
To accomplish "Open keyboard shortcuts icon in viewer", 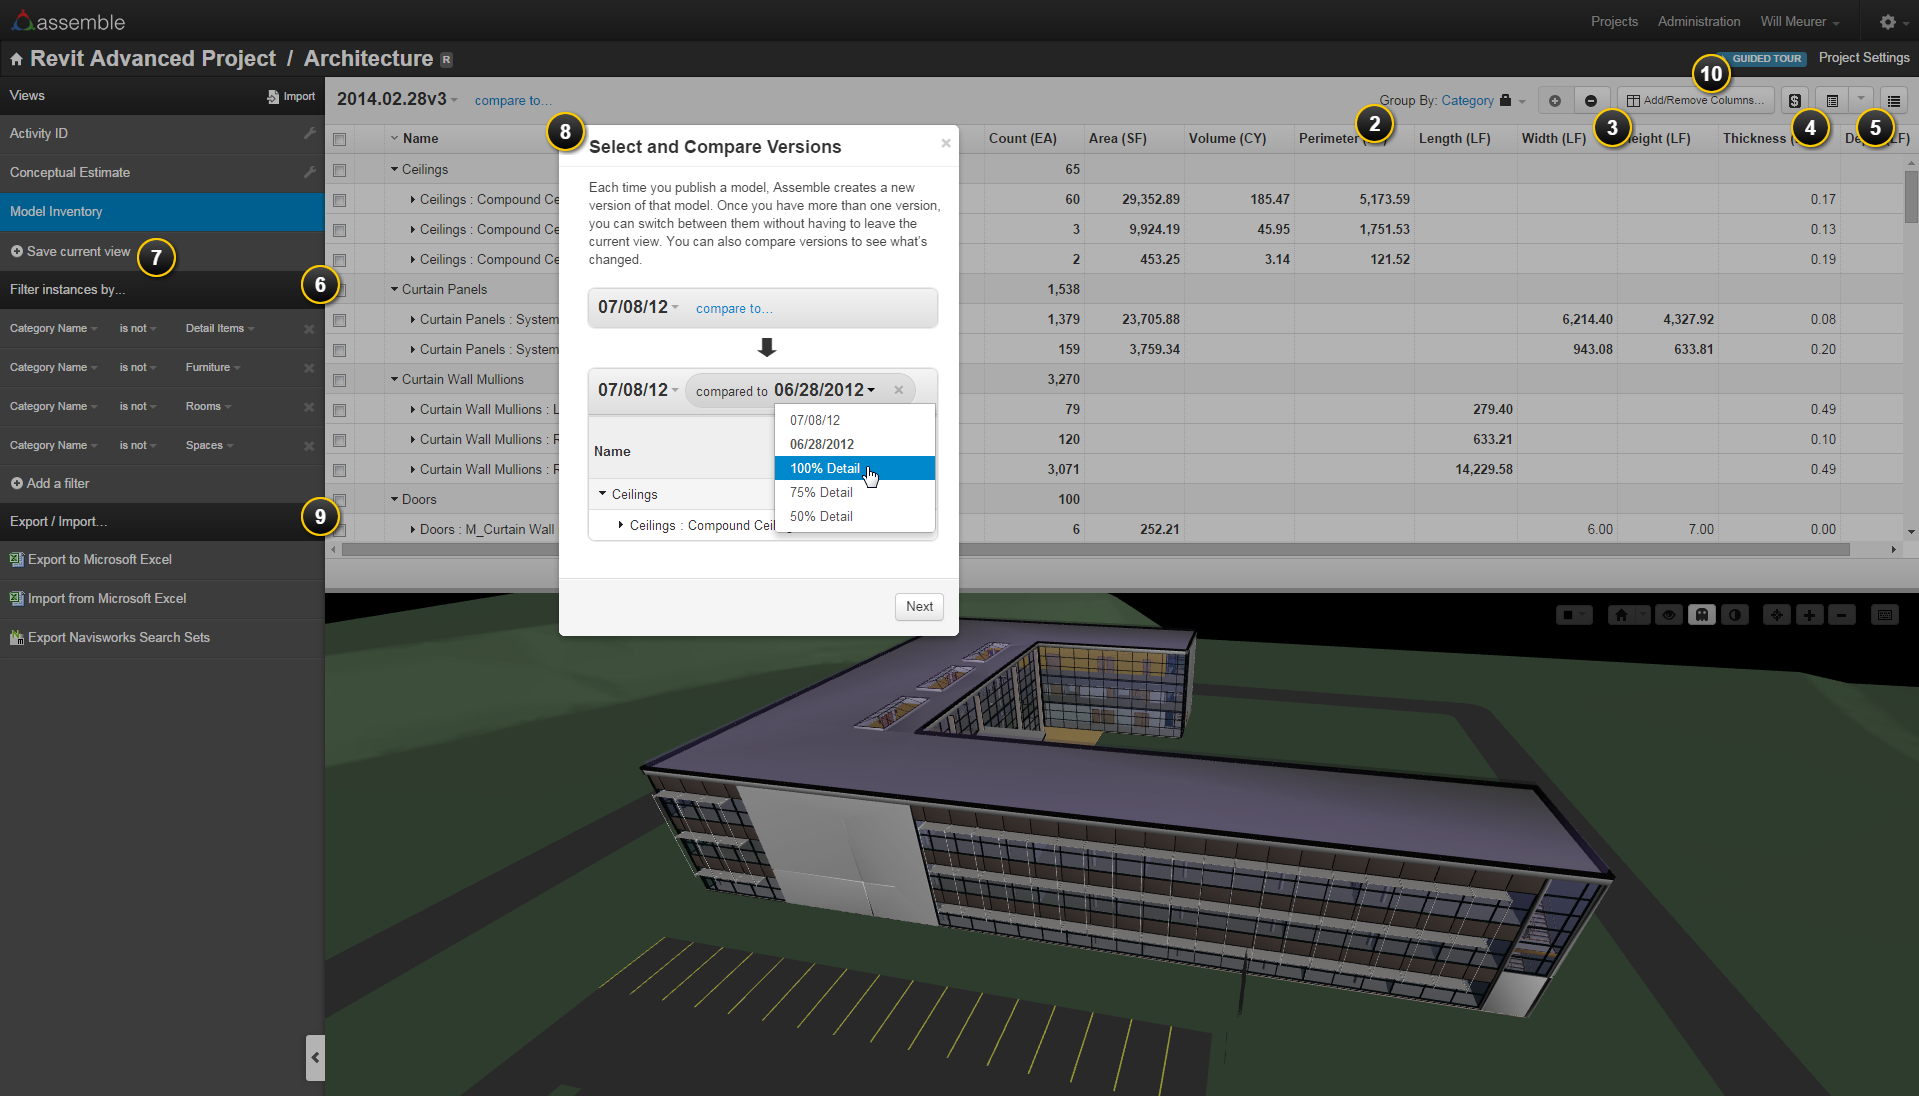I will coord(1885,615).
